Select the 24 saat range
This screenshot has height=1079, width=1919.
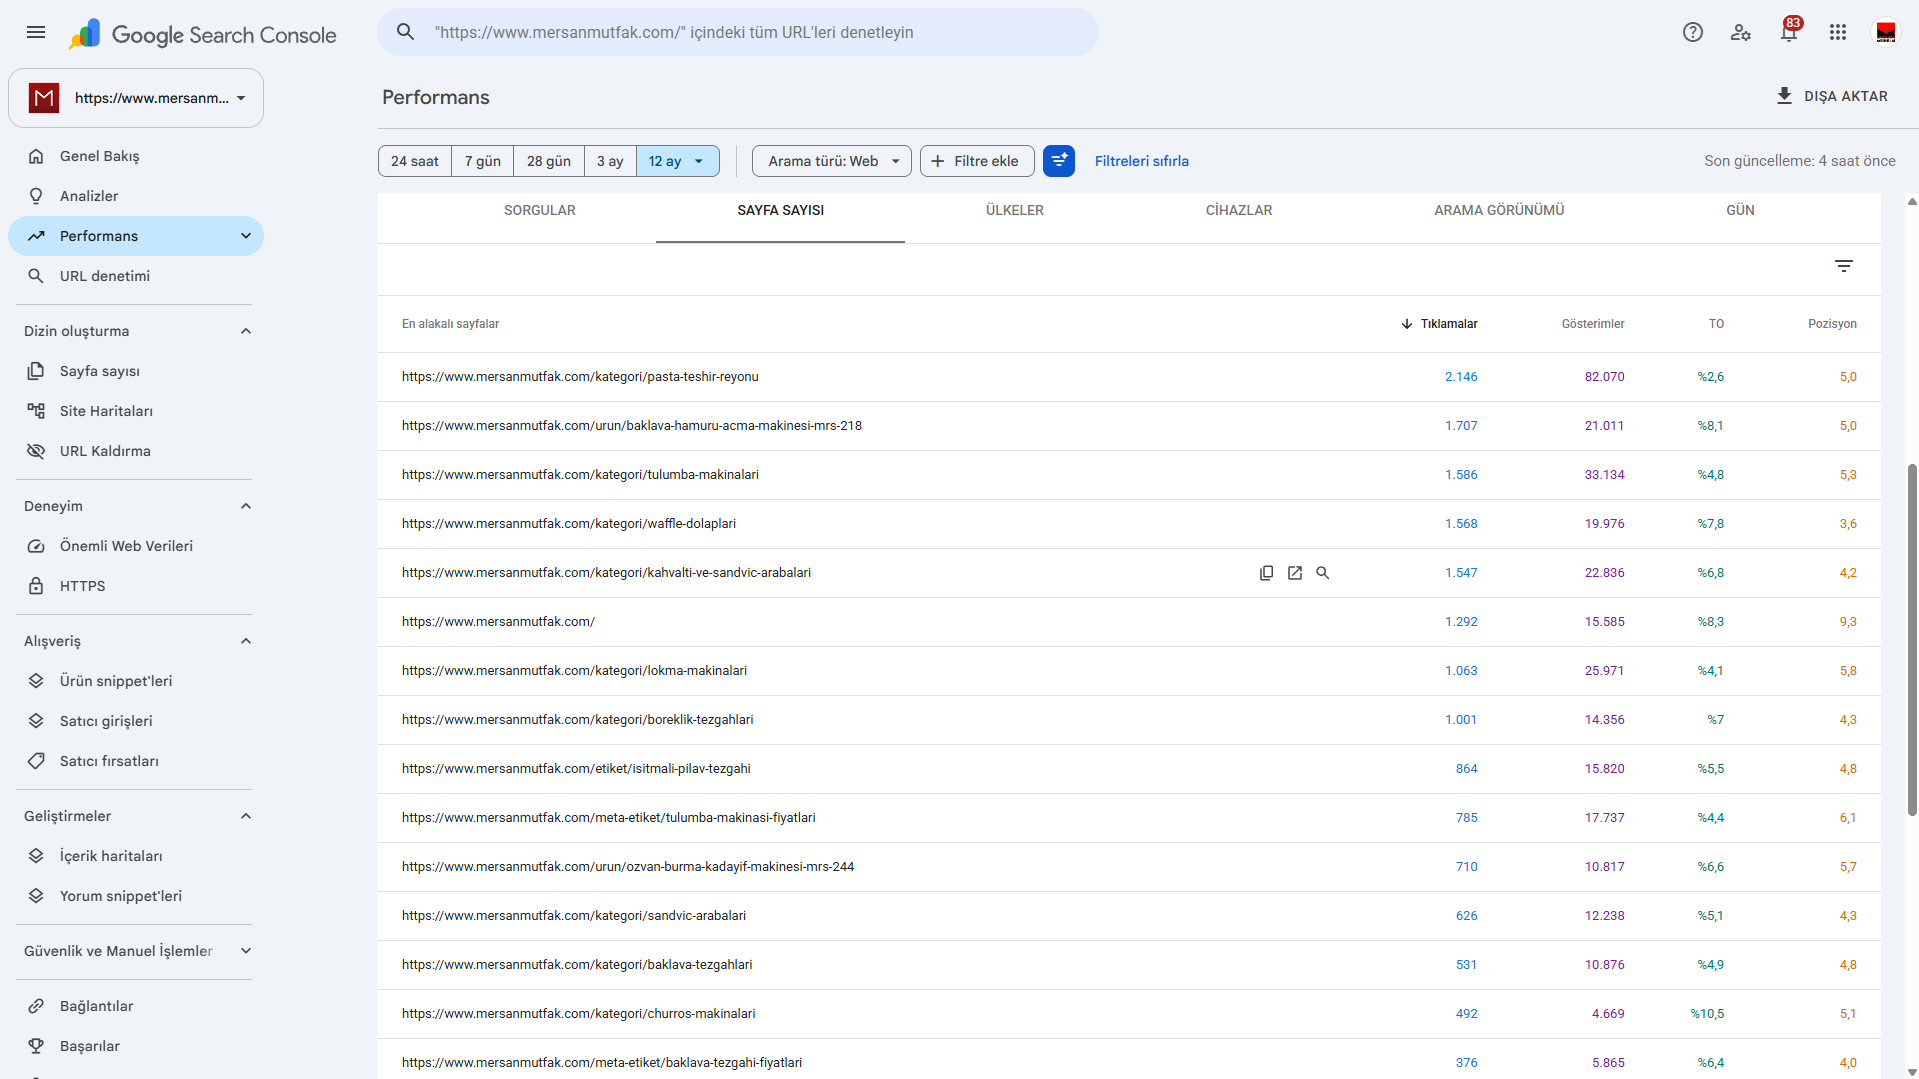415,161
